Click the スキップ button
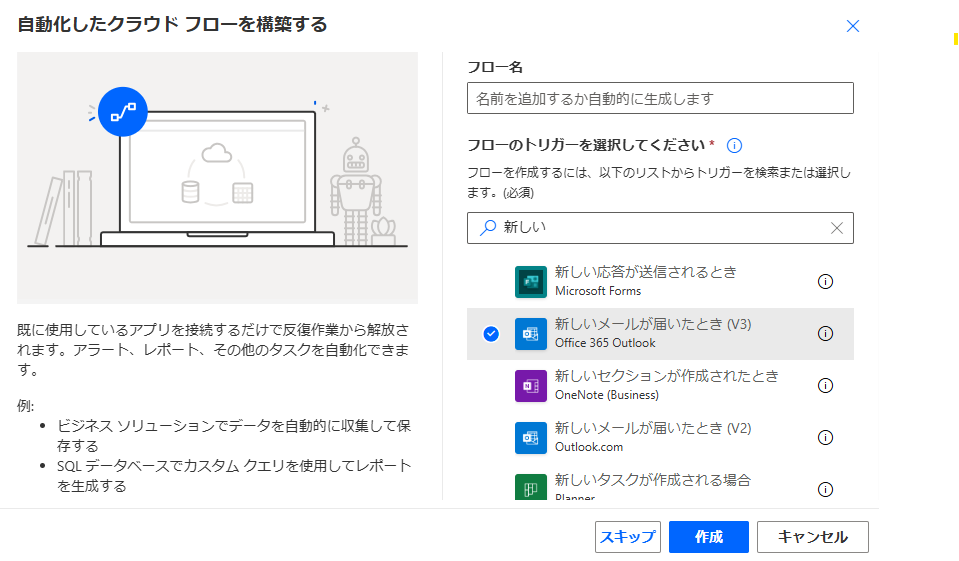The height and width of the screenshot is (561, 959). pyautogui.click(x=628, y=537)
